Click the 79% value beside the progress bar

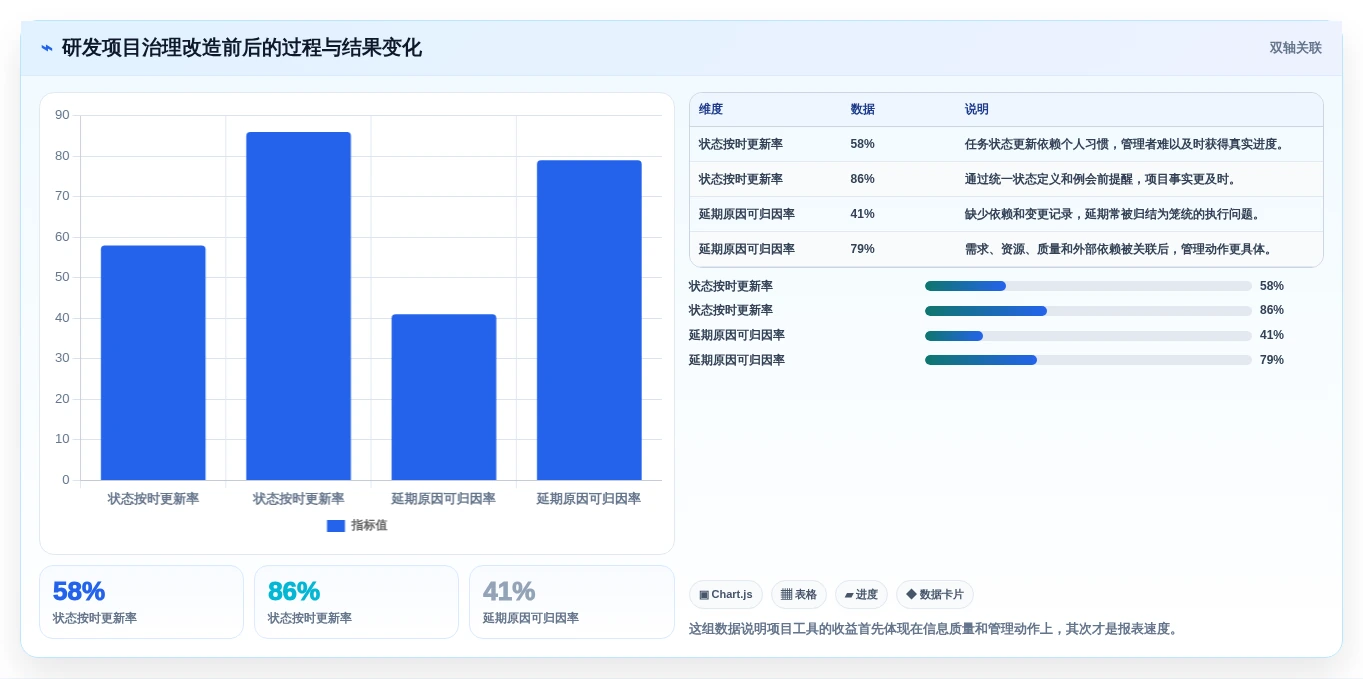[x=1272, y=360]
